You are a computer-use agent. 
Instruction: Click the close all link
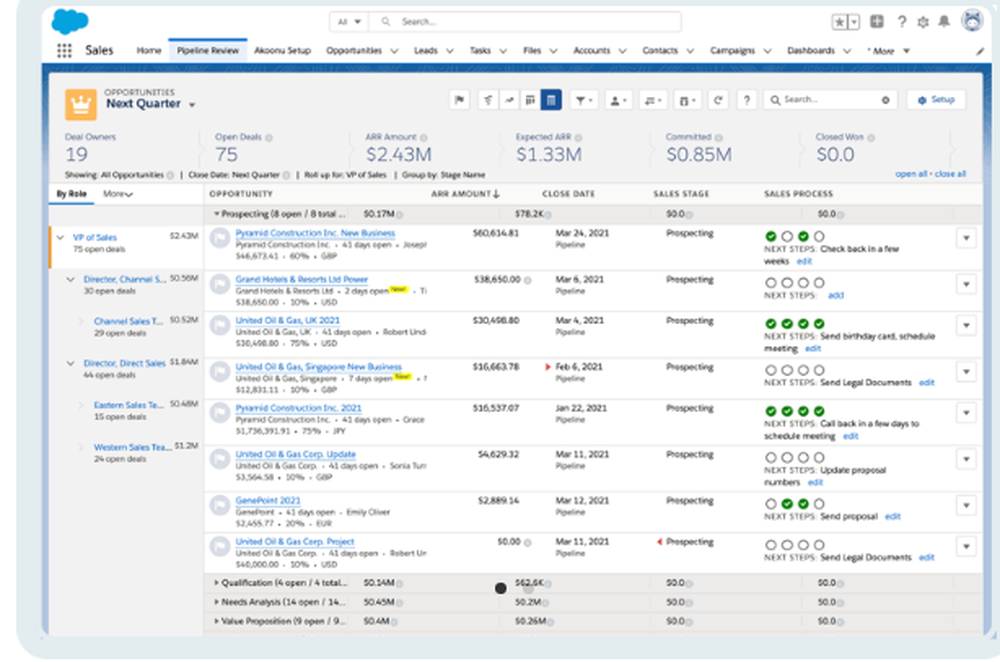coord(950,174)
